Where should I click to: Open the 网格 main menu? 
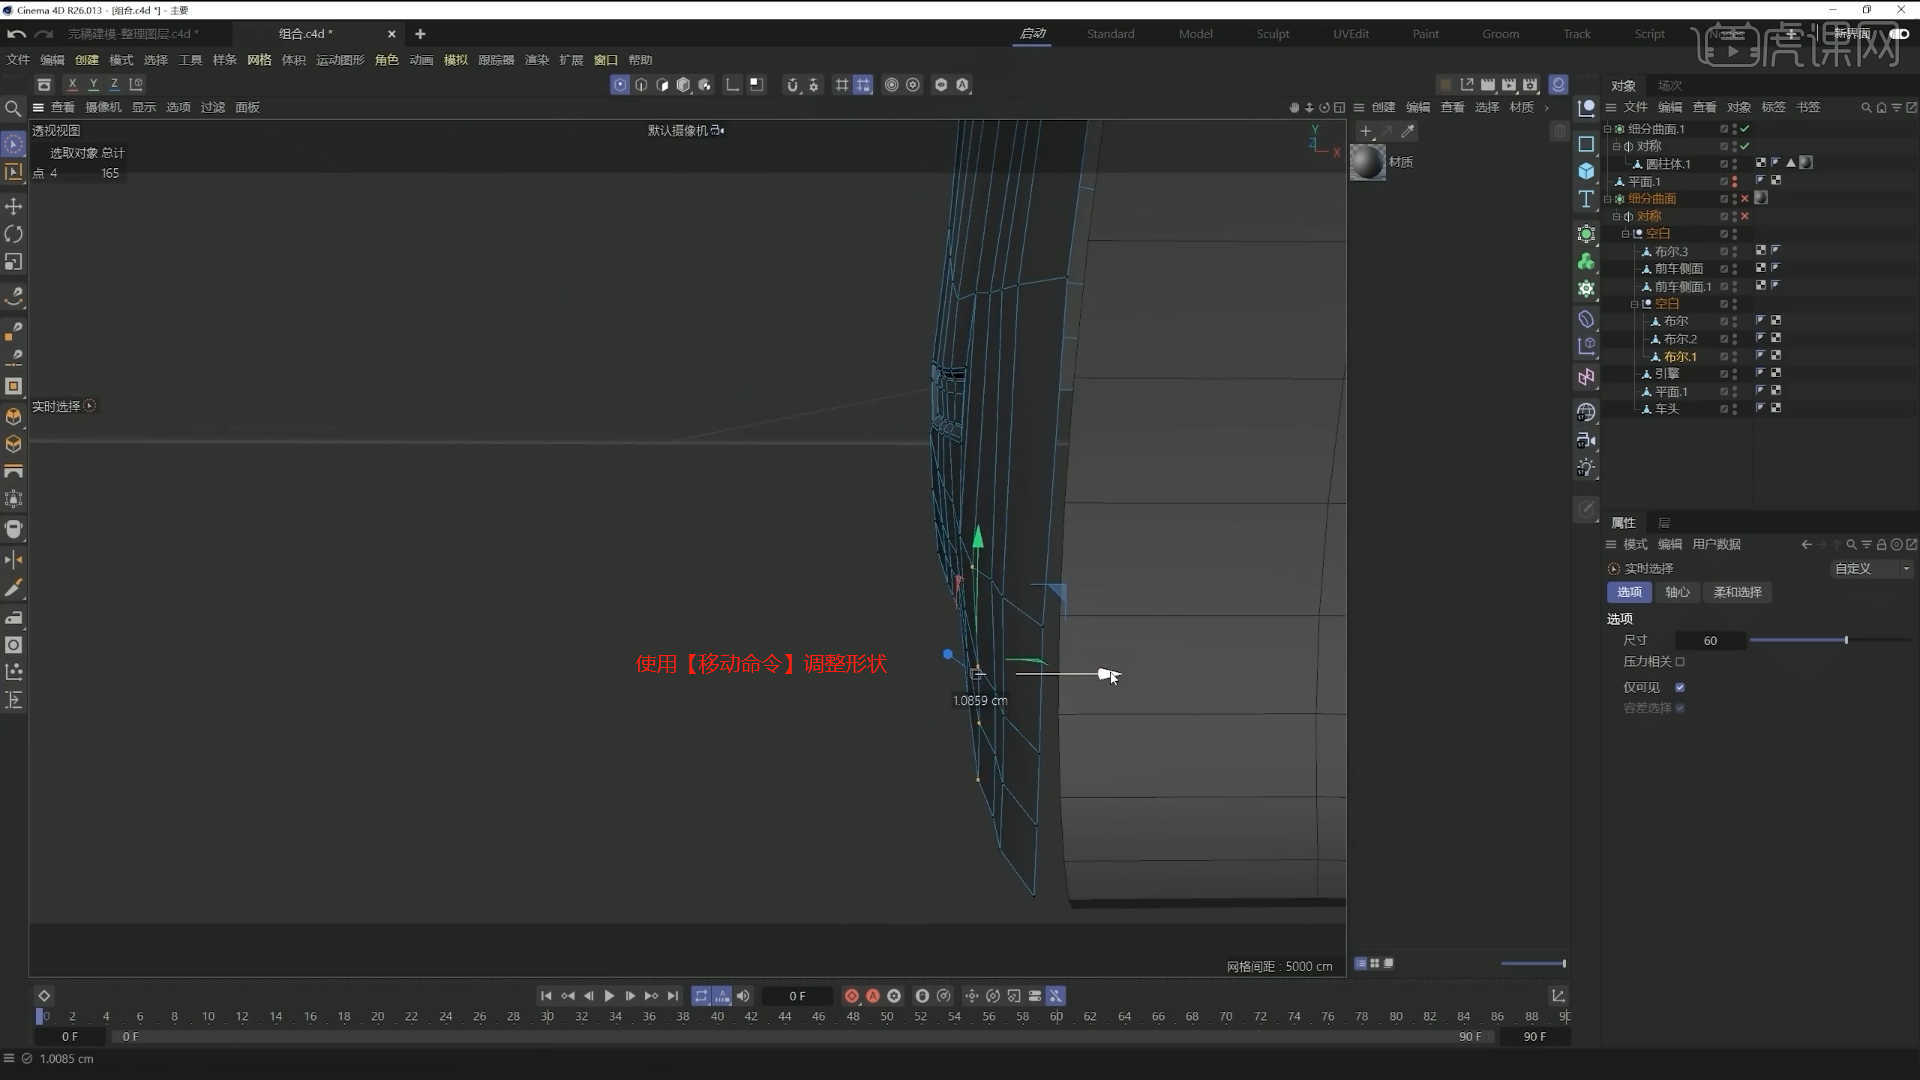click(259, 60)
